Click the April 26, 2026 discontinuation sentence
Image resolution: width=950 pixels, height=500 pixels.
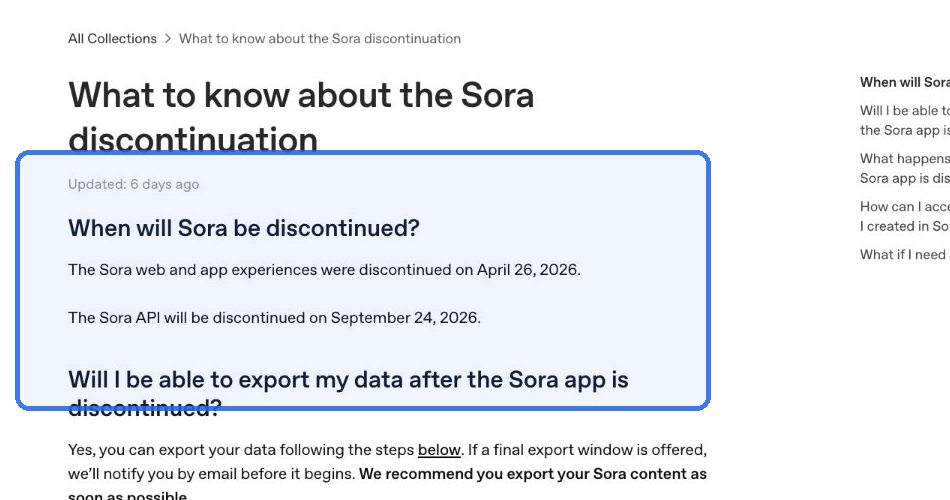click(x=324, y=270)
